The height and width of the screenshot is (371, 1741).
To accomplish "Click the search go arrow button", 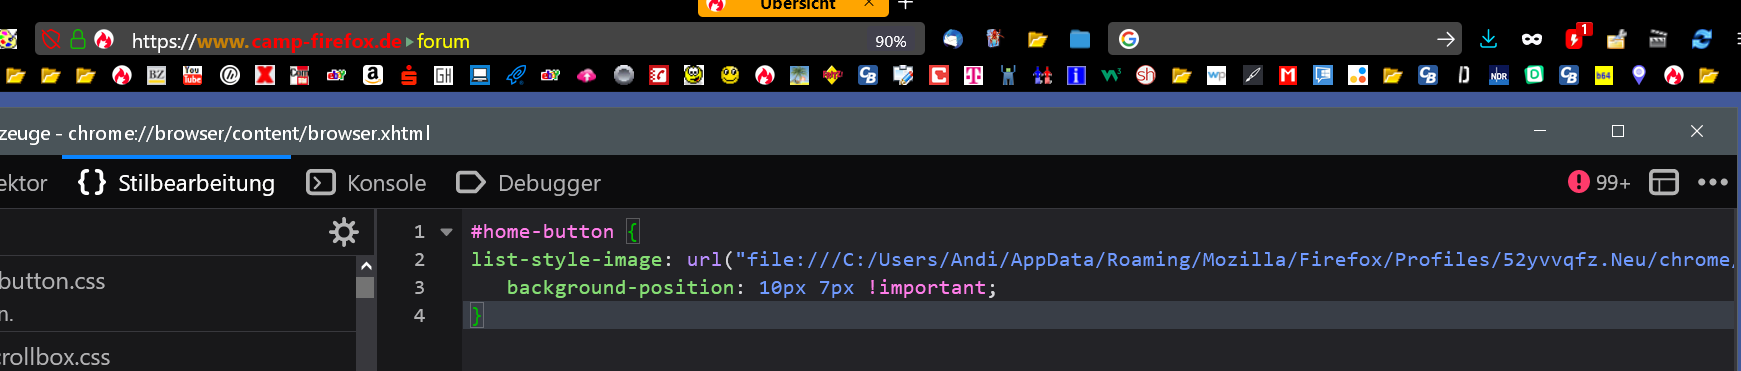I will [x=1446, y=39].
